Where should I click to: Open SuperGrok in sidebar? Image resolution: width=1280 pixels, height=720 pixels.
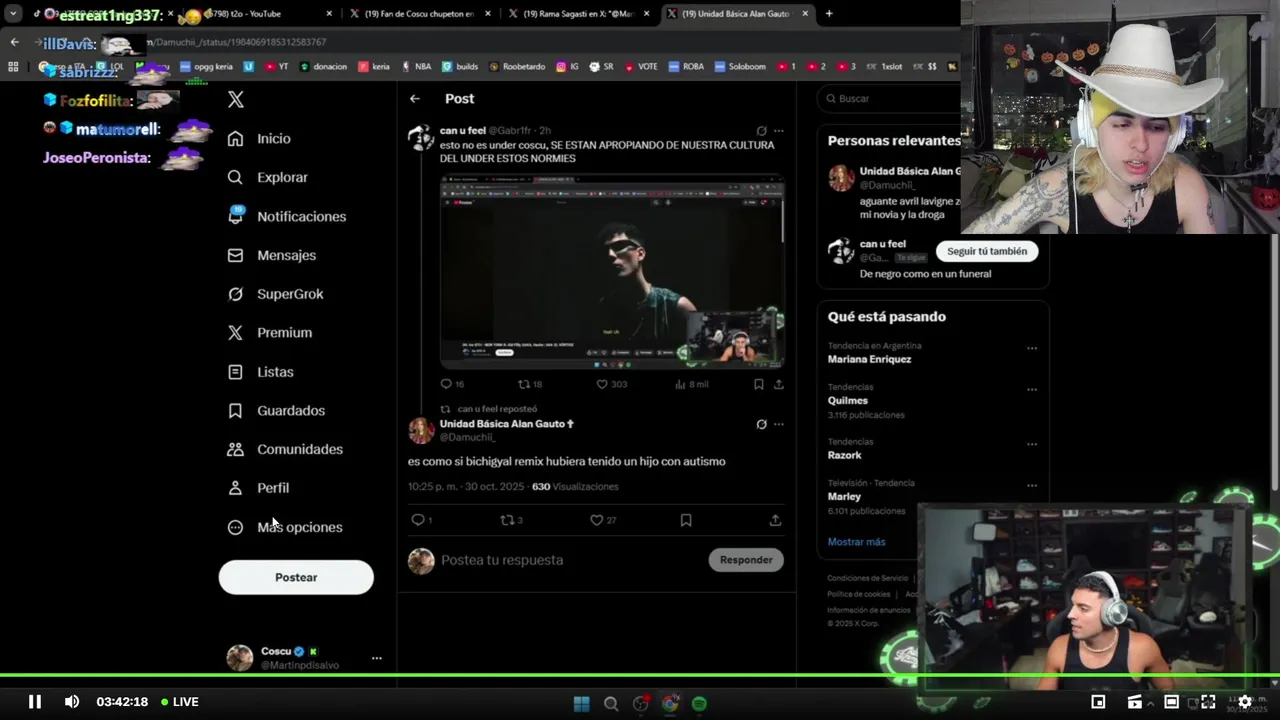click(x=276, y=294)
